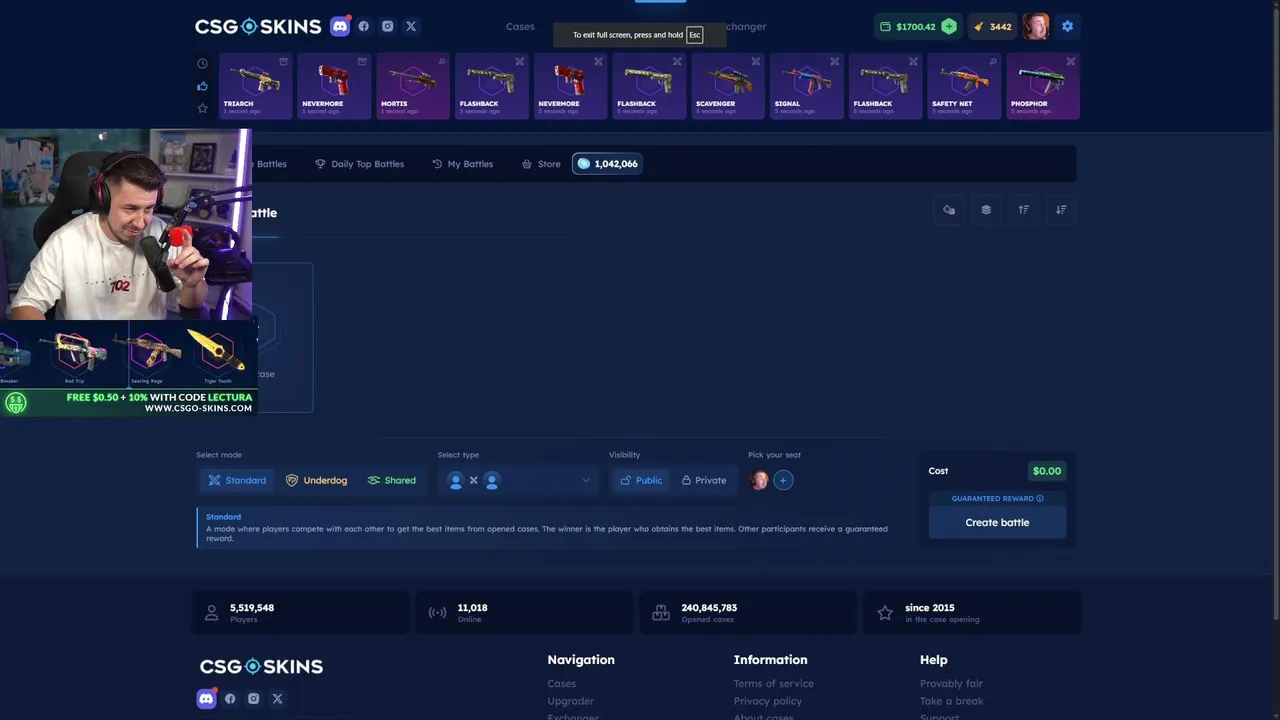Open the Phosphor drop card
The height and width of the screenshot is (720, 1280).
tap(1043, 86)
